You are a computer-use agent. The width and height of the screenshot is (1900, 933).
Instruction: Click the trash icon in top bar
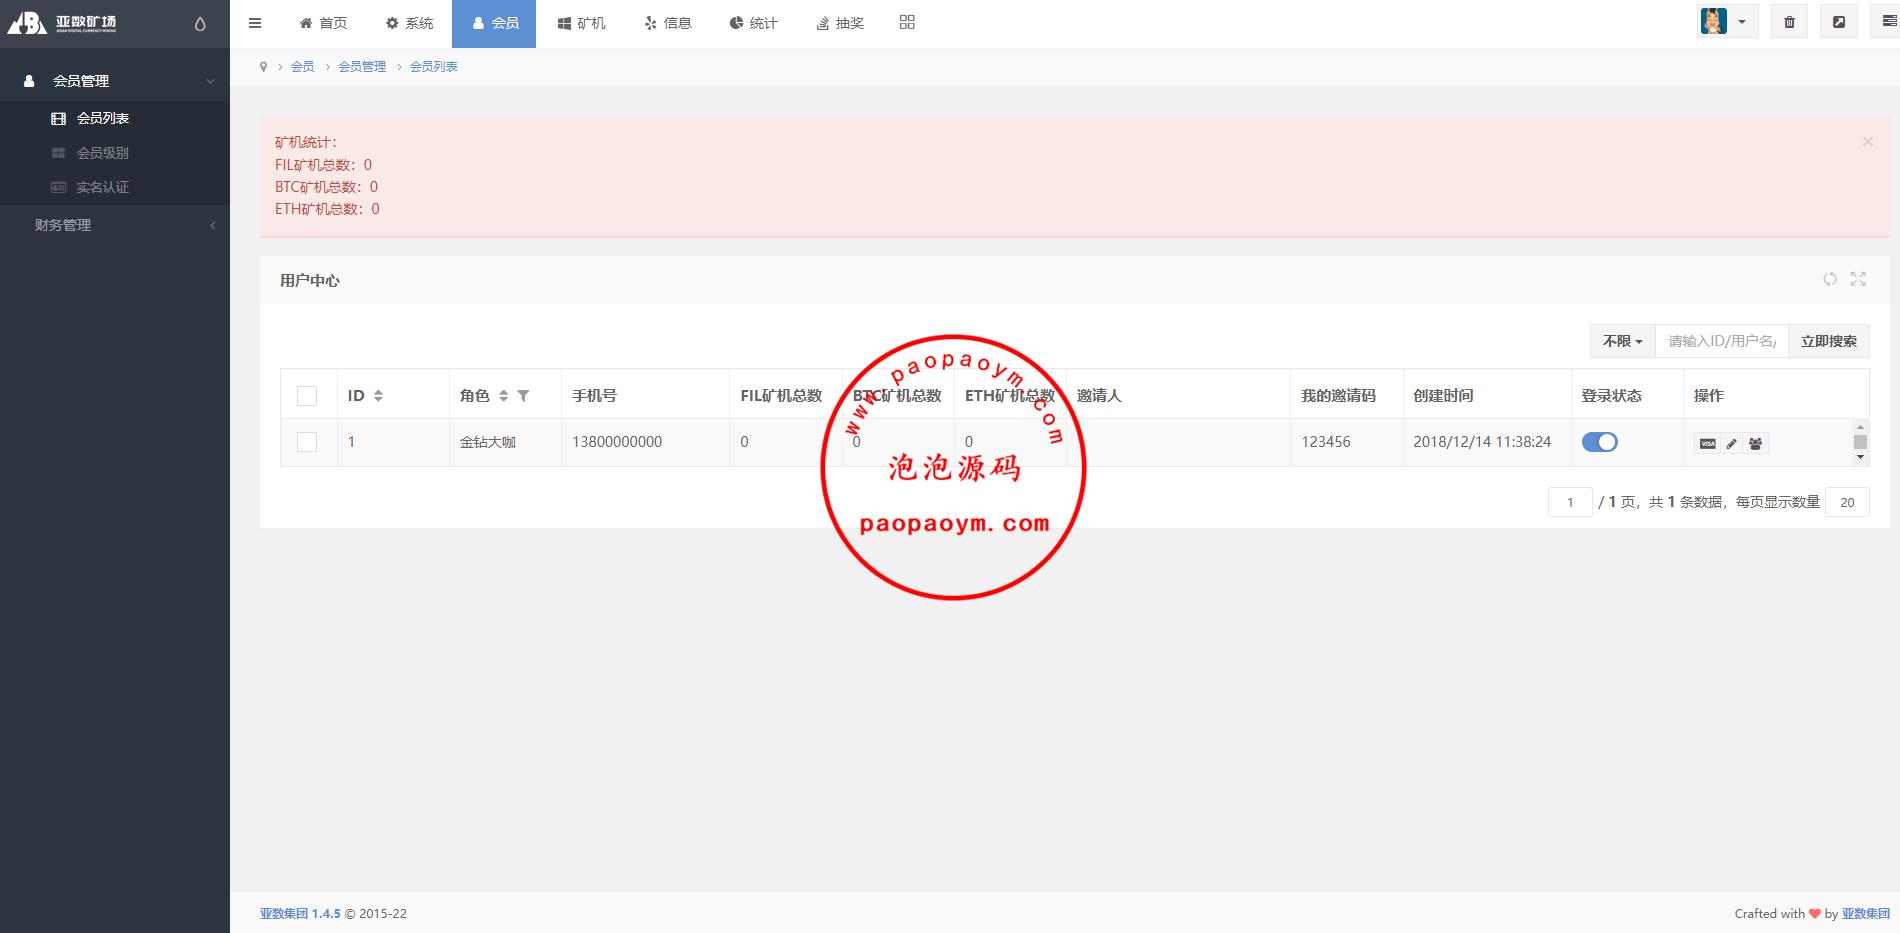[x=1789, y=22]
